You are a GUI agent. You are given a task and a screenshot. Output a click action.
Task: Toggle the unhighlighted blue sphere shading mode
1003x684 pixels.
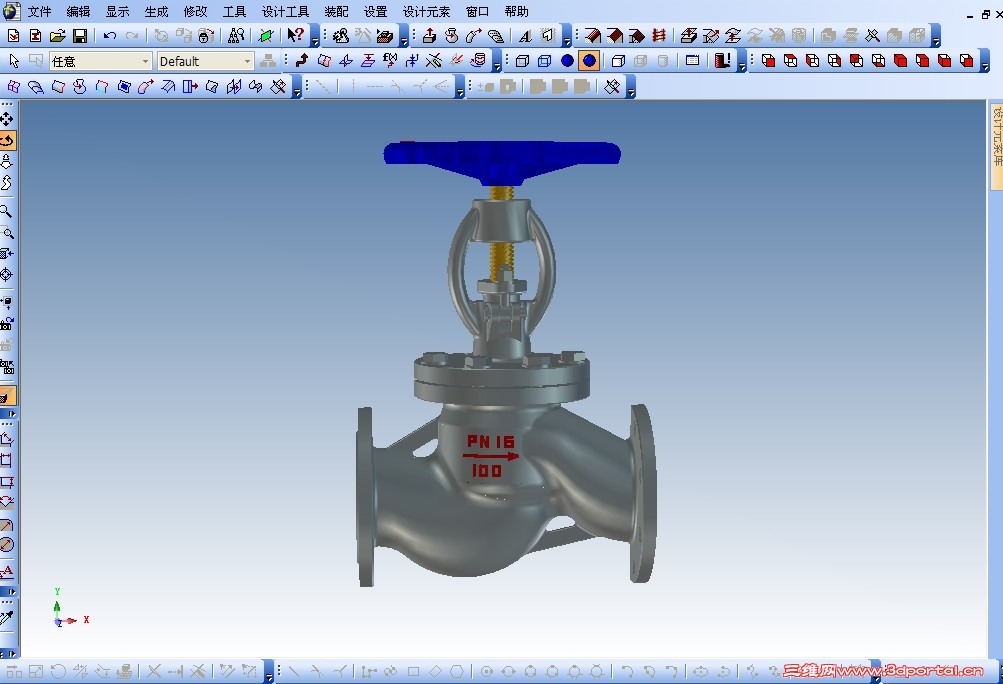[567, 61]
